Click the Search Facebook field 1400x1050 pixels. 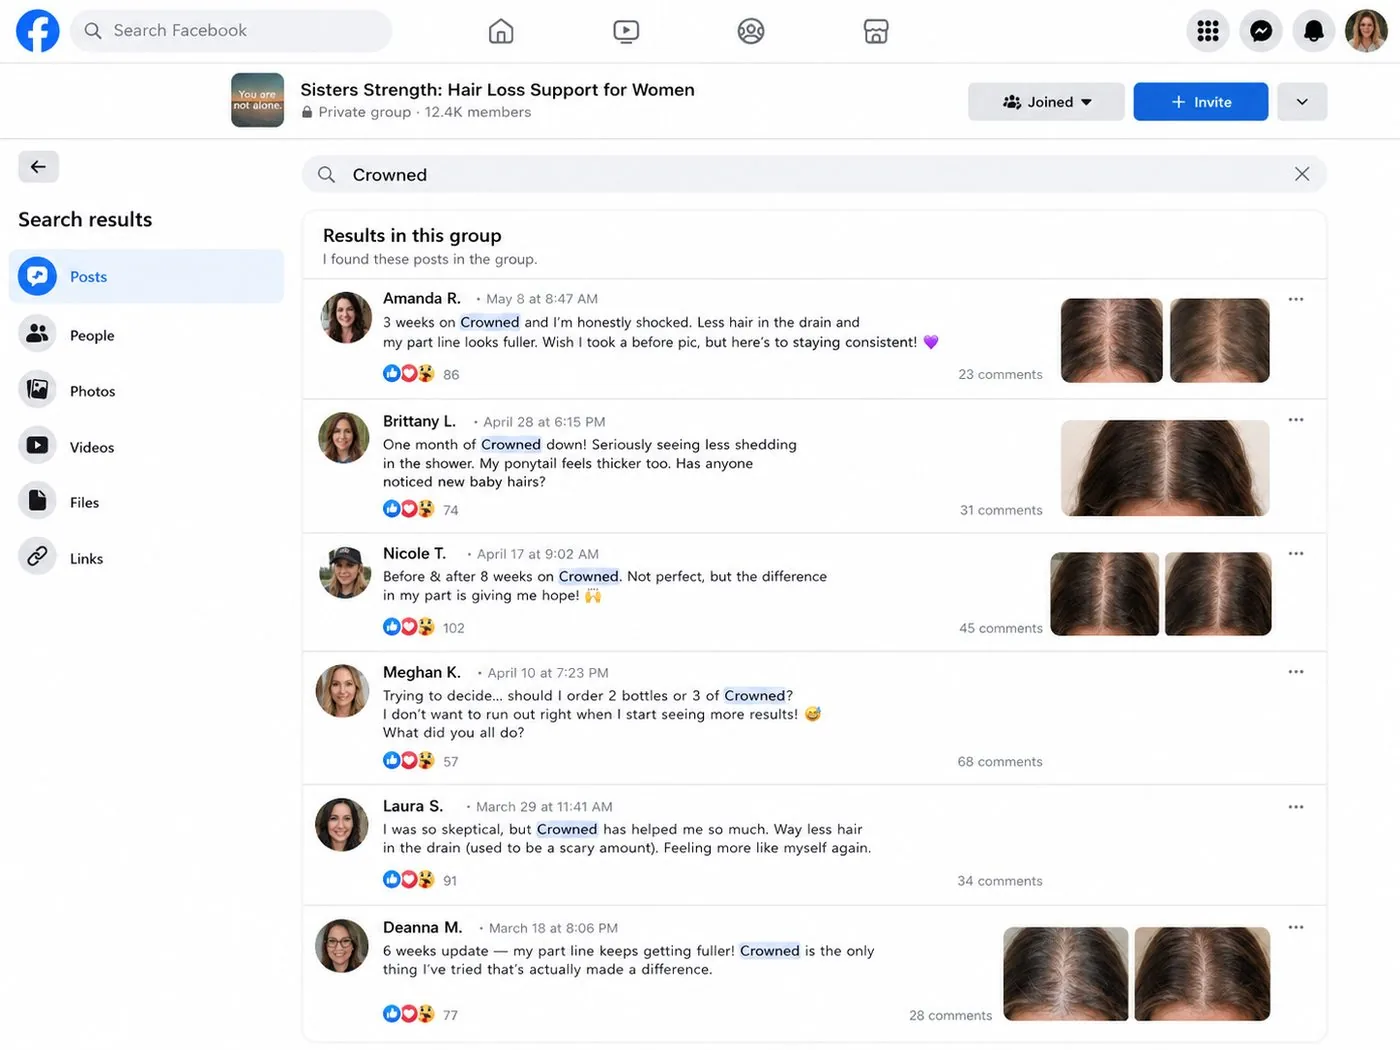pos(231,31)
